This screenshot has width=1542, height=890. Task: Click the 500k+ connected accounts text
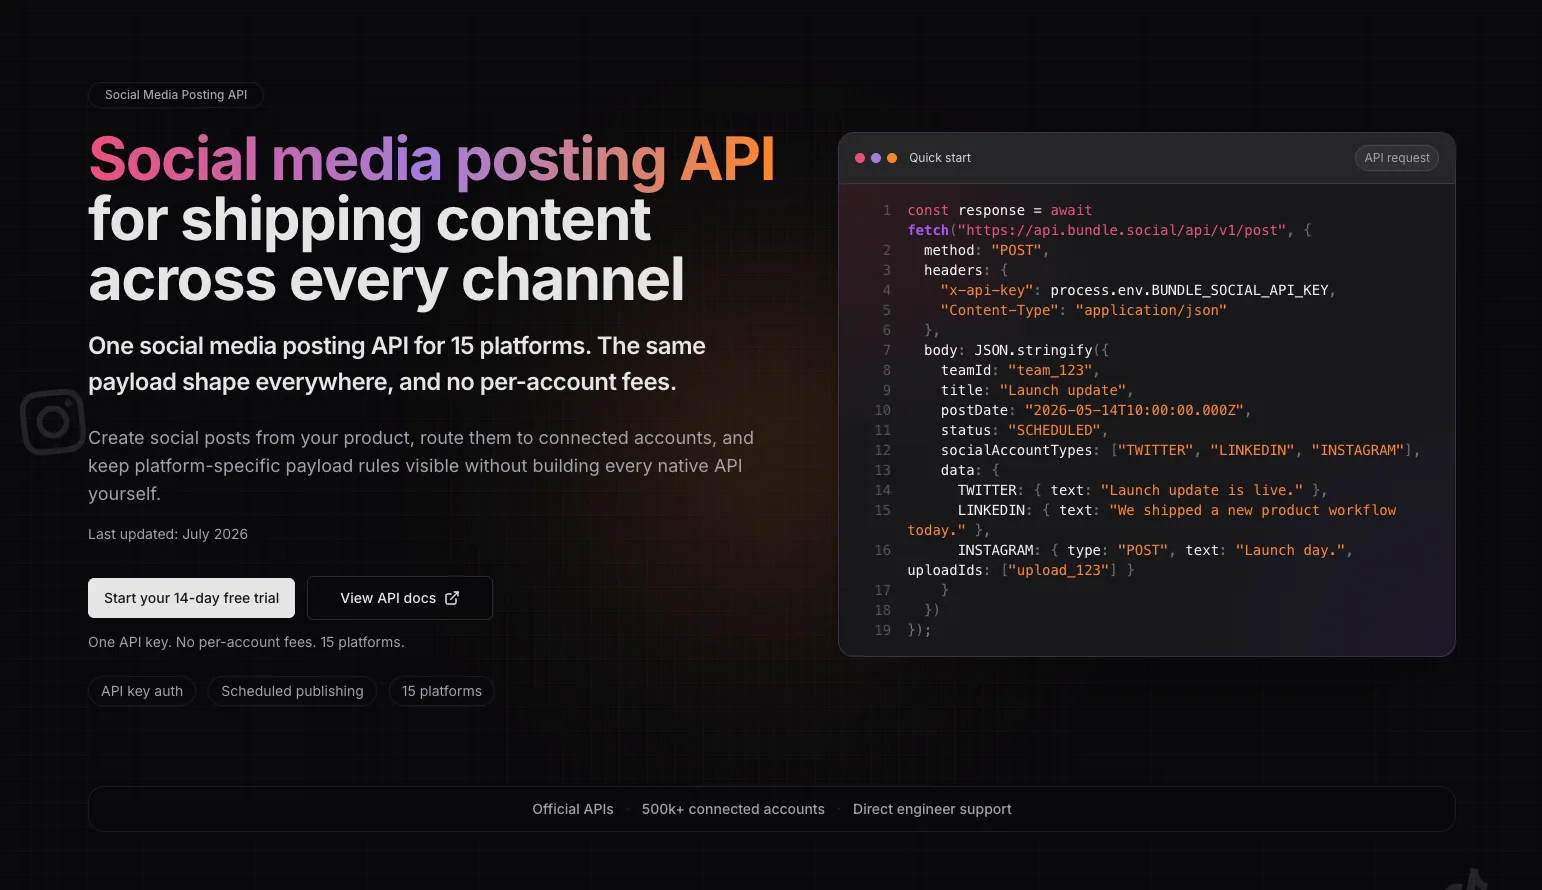pos(733,809)
